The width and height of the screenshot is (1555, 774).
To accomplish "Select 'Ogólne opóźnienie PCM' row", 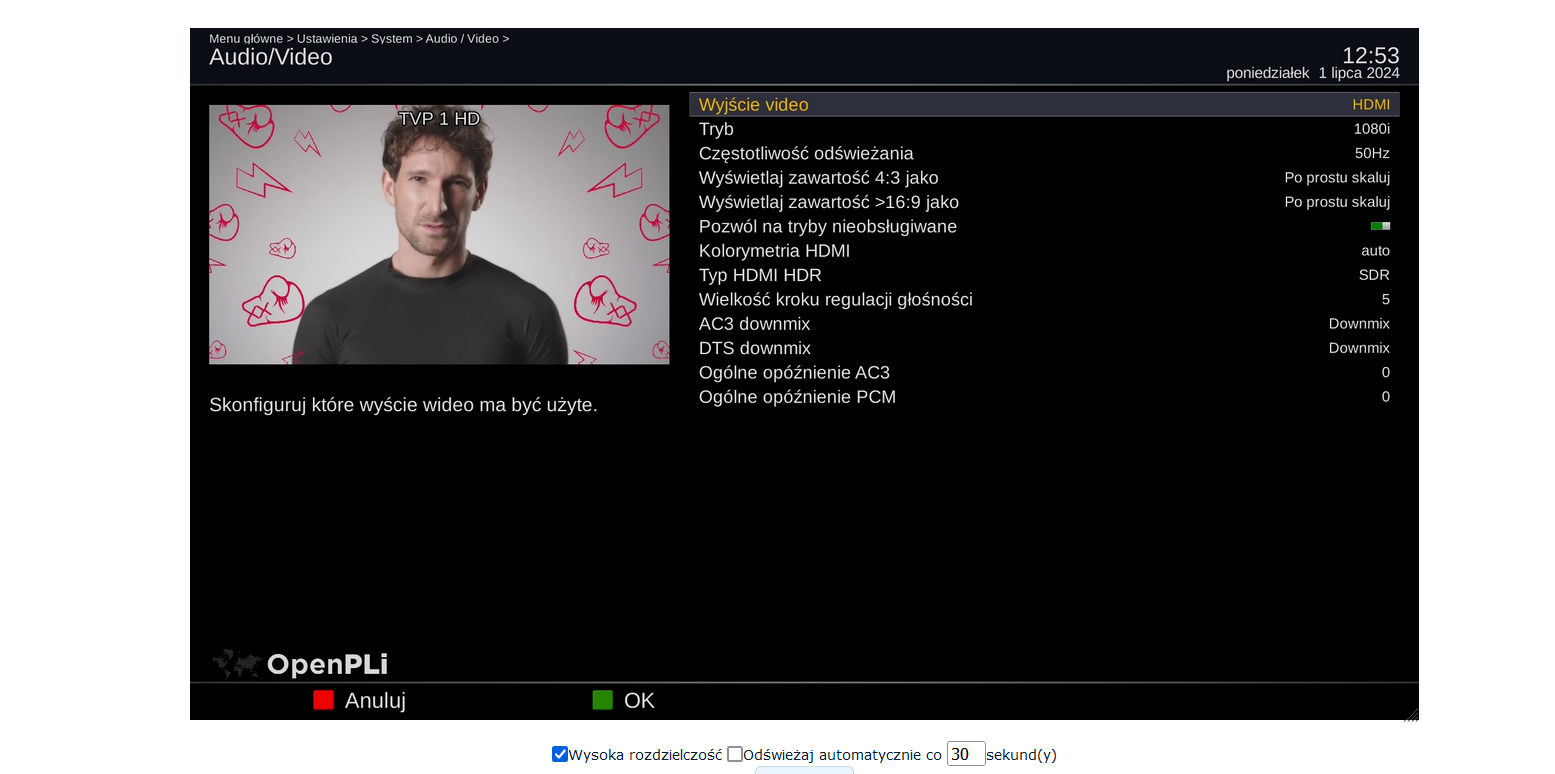I will coord(1044,397).
